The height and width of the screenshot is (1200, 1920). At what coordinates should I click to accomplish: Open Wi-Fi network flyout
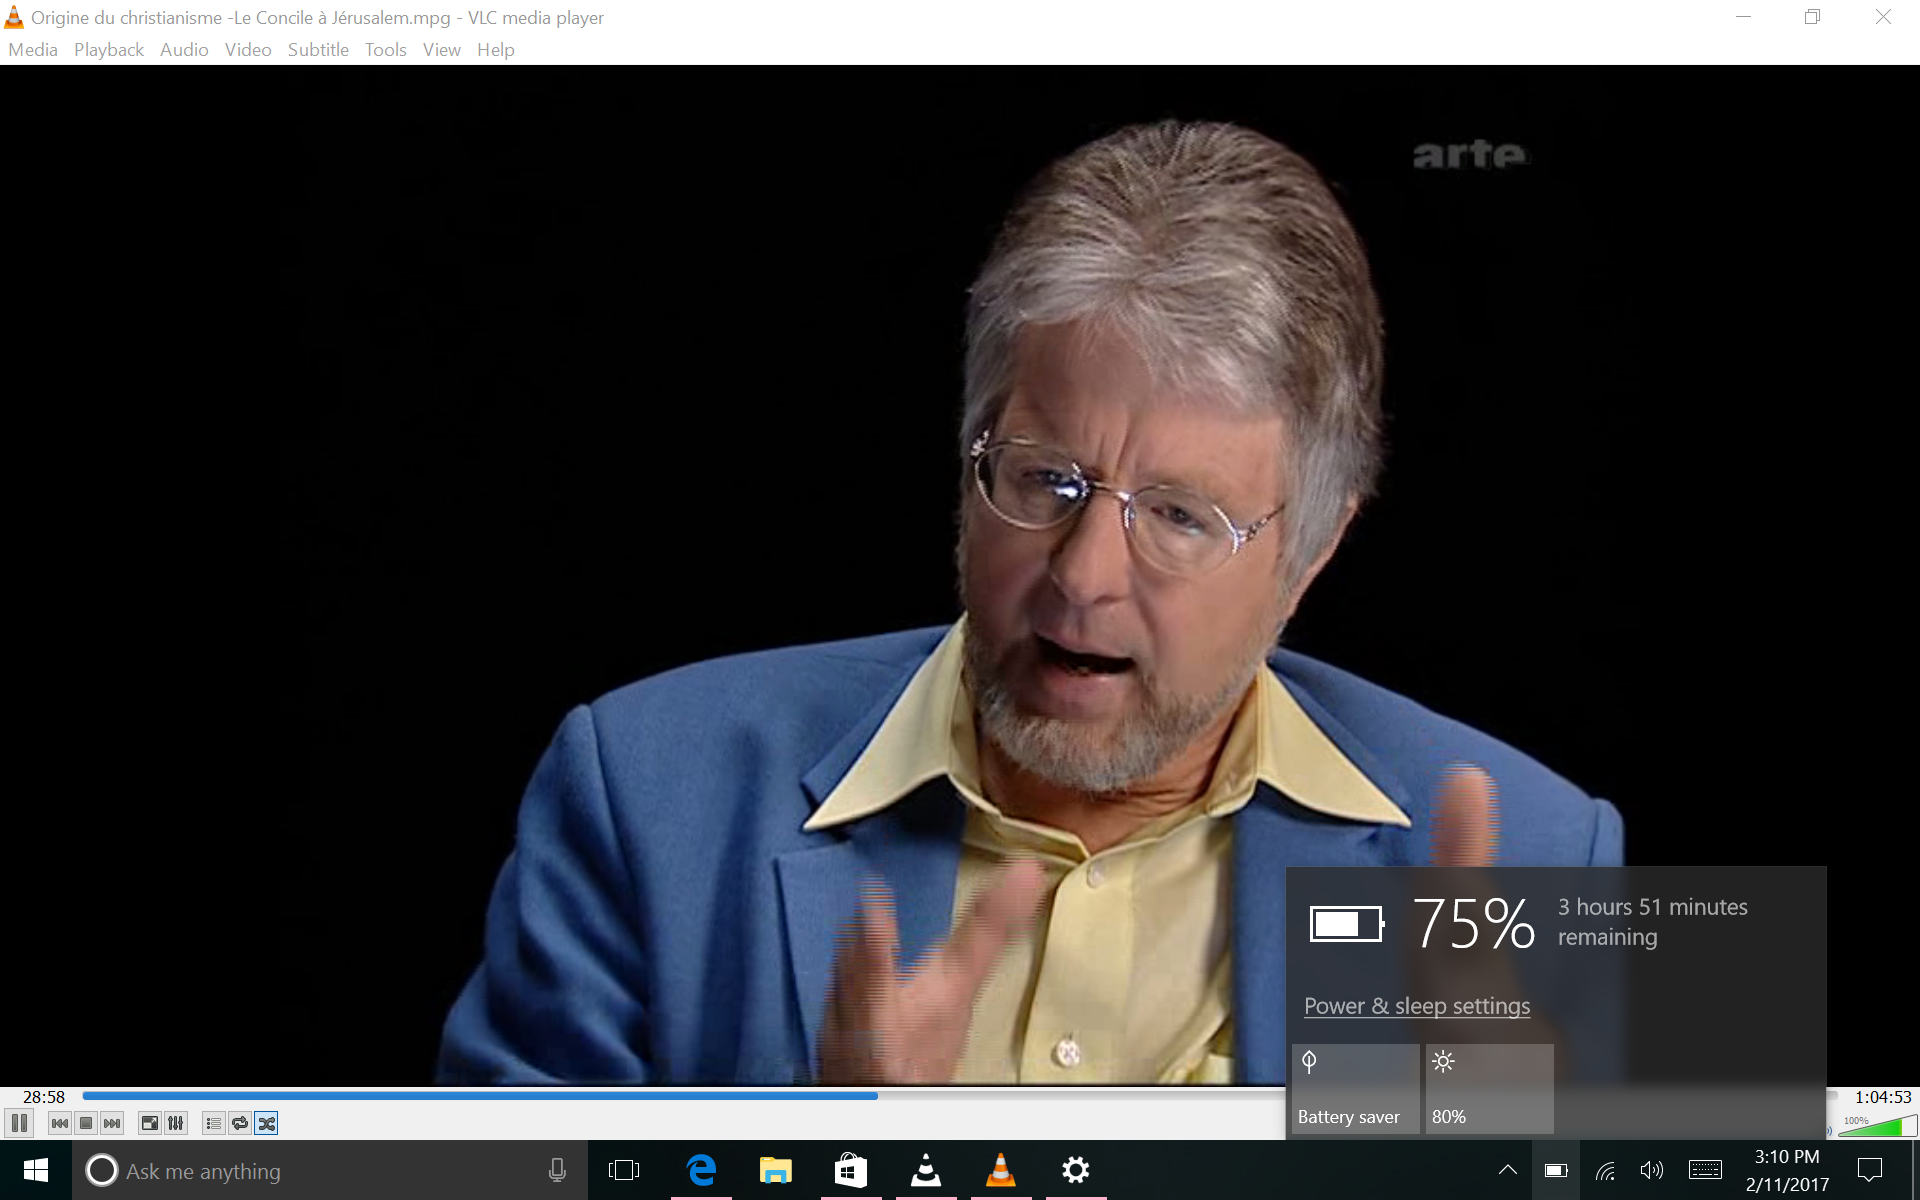pos(1605,1170)
